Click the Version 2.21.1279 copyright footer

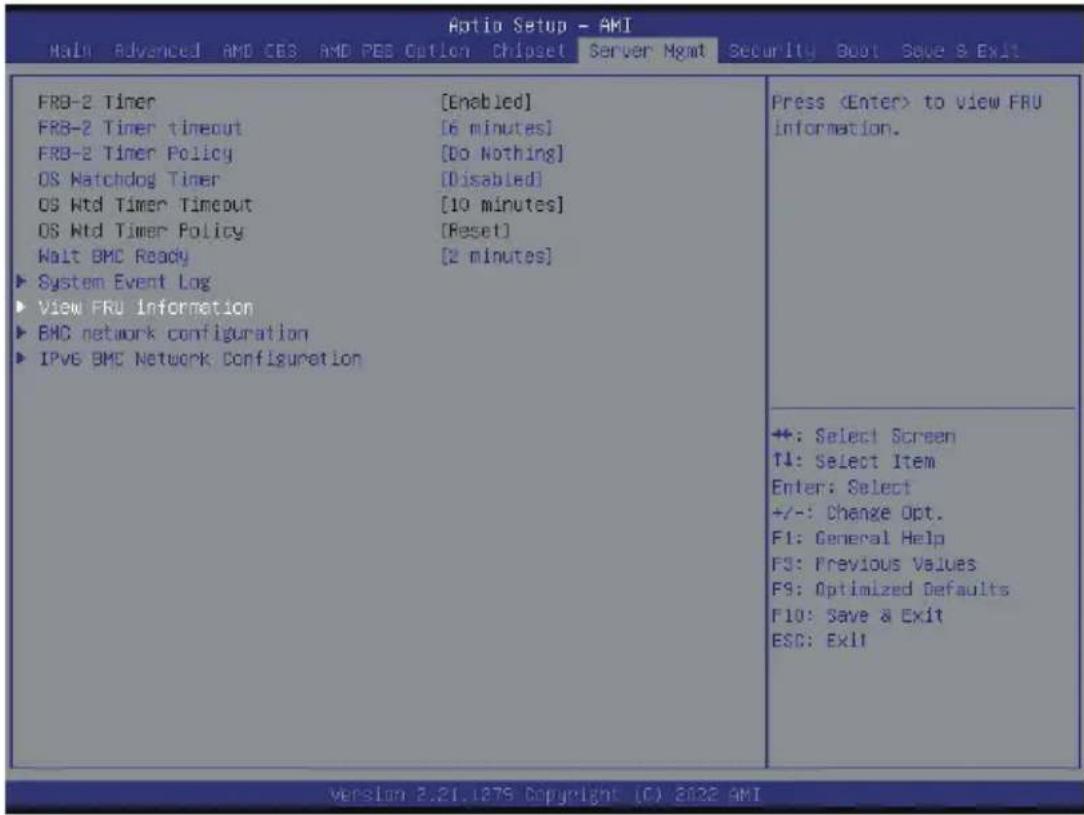(545, 795)
